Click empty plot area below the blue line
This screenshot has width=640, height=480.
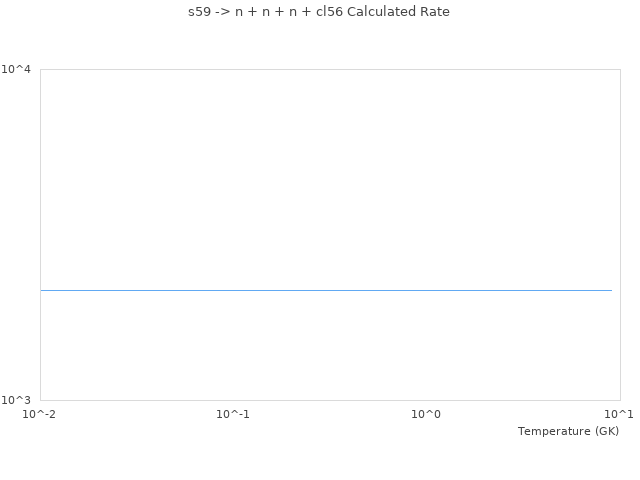pyautogui.click(x=326, y=350)
